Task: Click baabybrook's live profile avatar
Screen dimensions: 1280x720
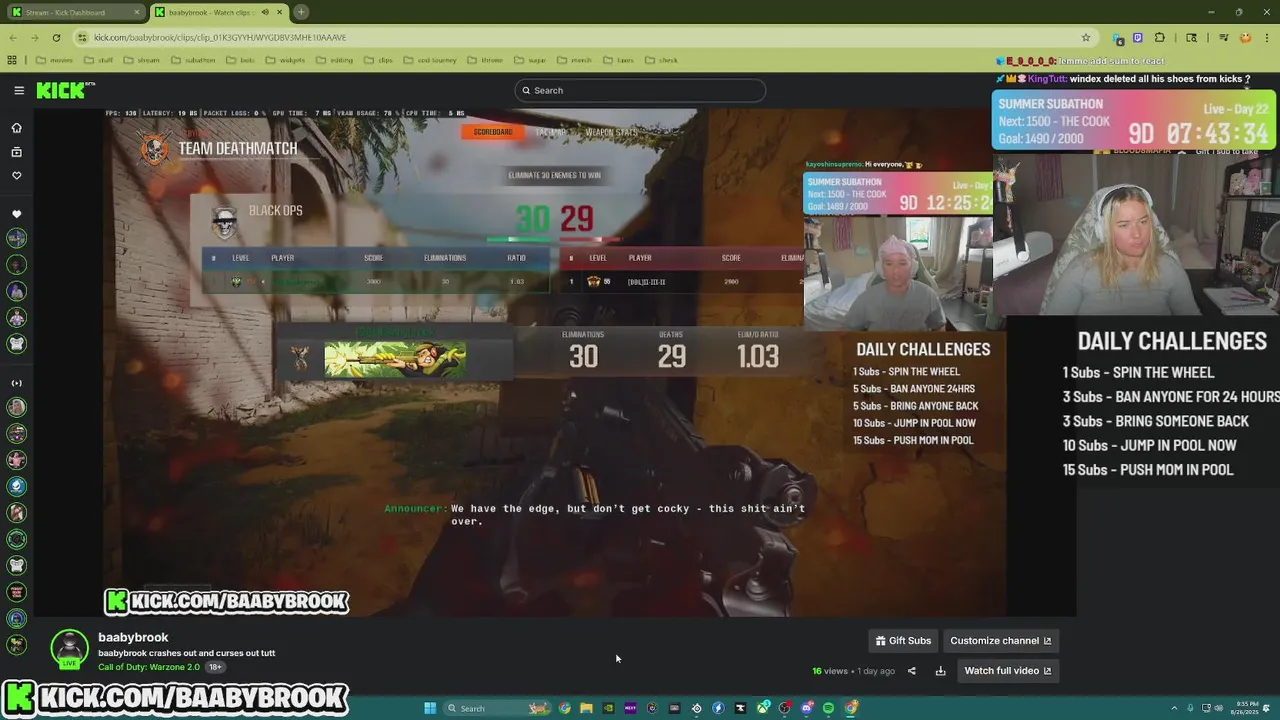Action: (x=69, y=649)
